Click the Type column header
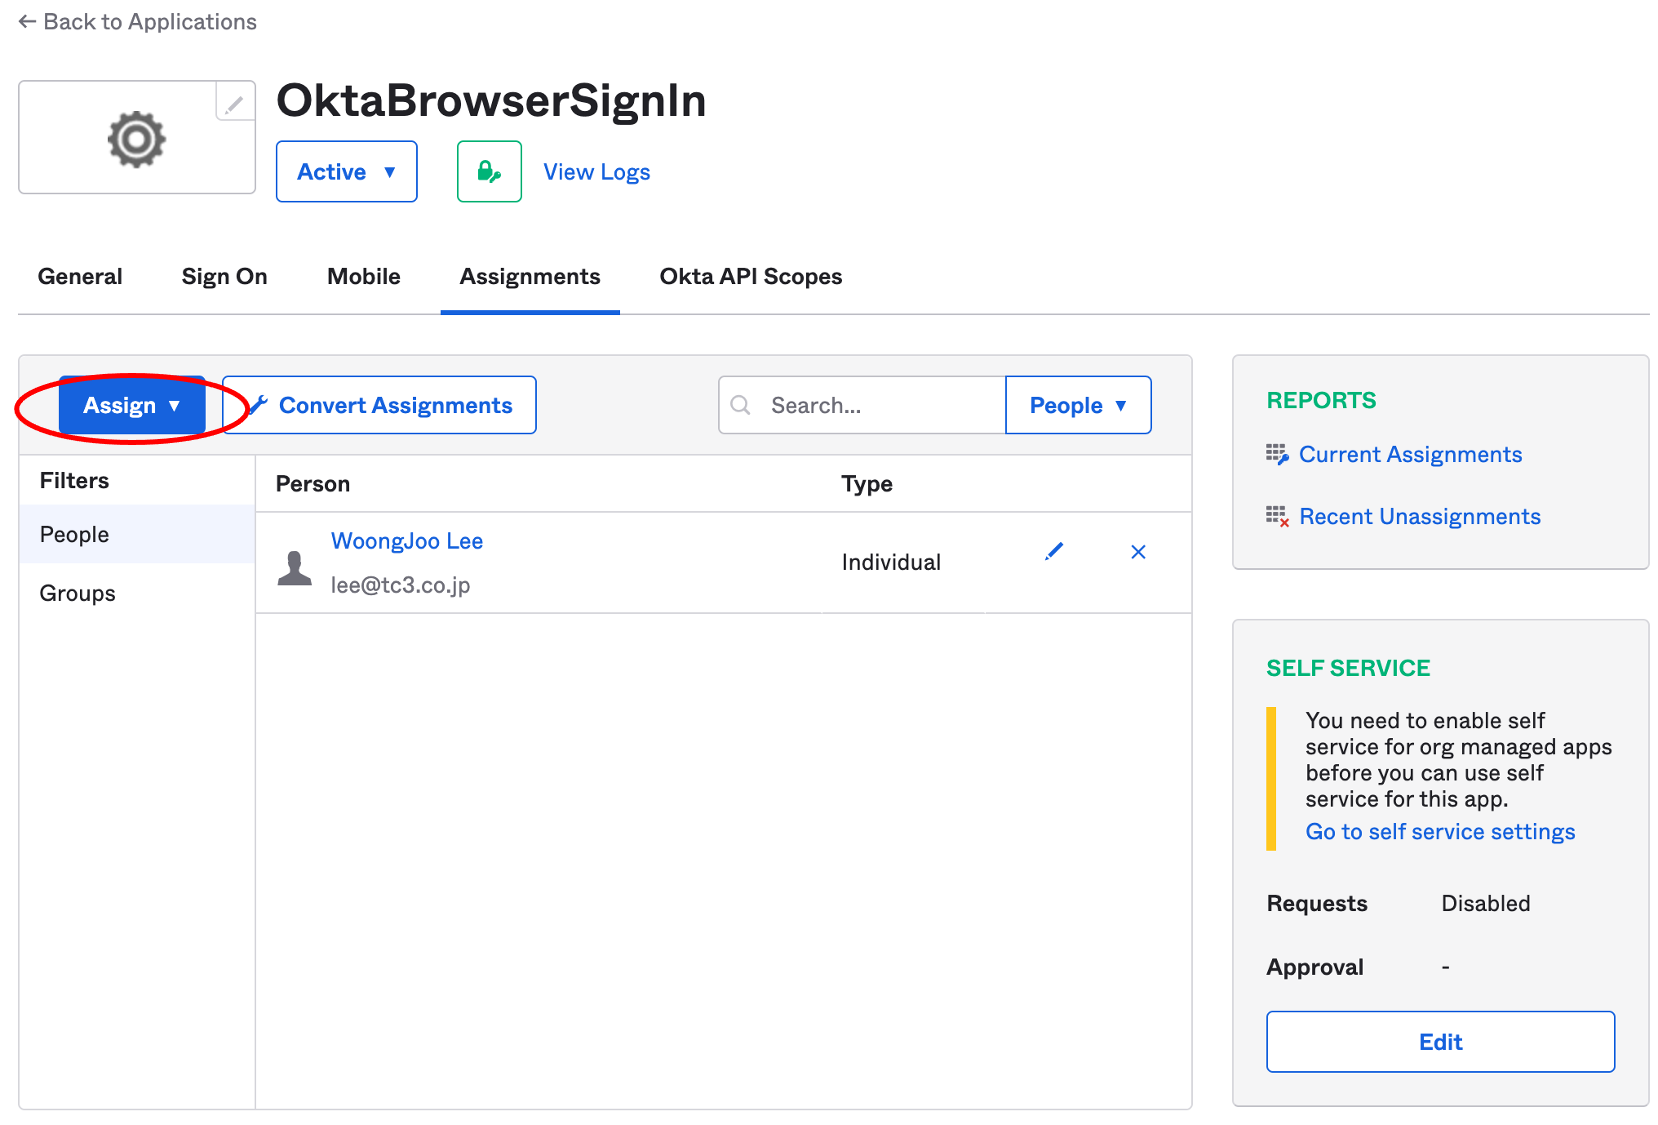The width and height of the screenshot is (1658, 1125). [x=867, y=484]
